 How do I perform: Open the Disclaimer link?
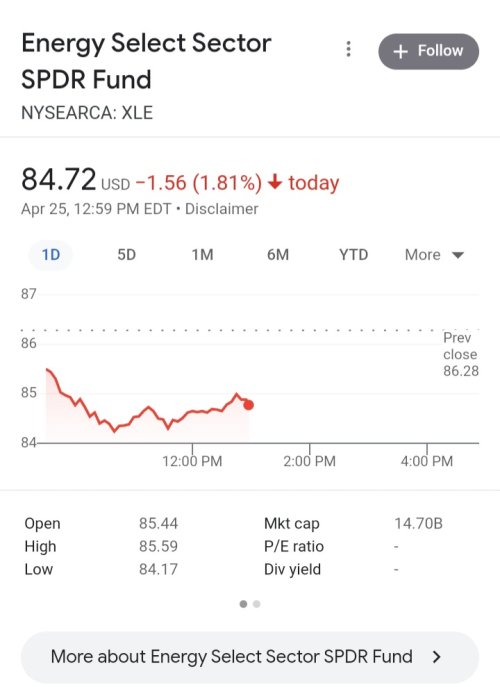[222, 209]
